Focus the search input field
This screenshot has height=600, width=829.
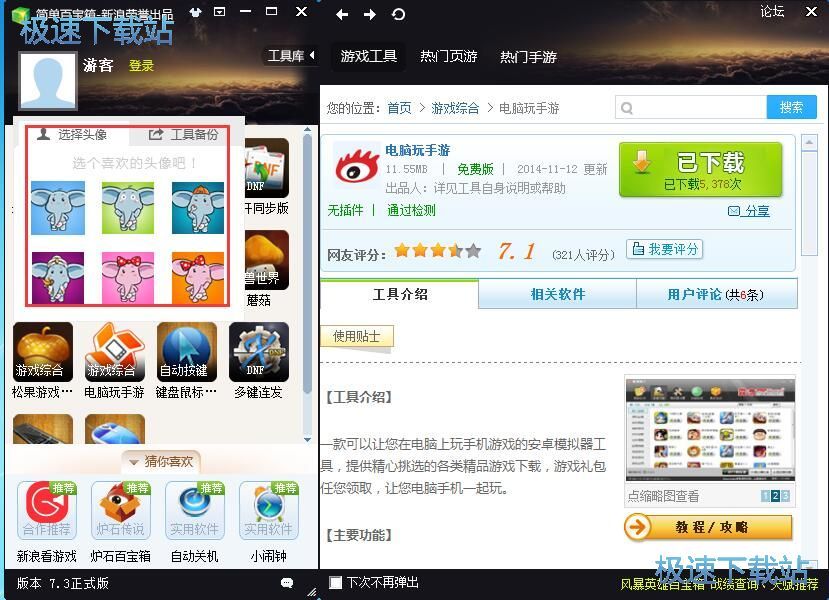691,108
